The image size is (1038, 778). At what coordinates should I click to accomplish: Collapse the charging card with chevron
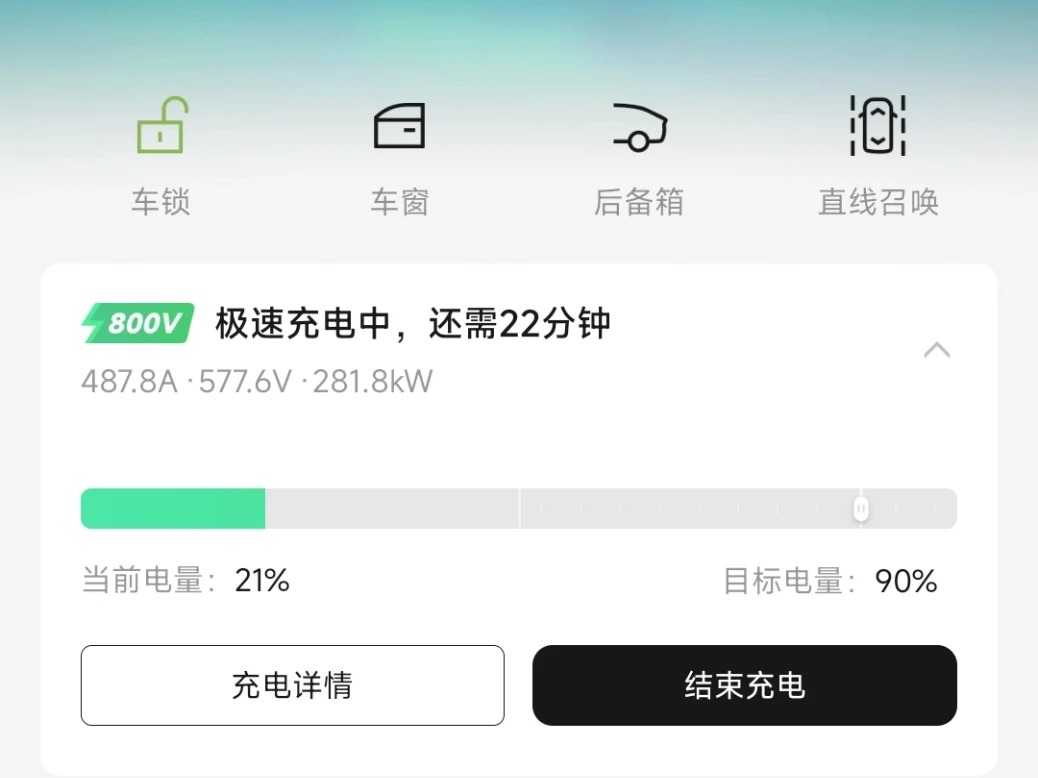(x=937, y=350)
